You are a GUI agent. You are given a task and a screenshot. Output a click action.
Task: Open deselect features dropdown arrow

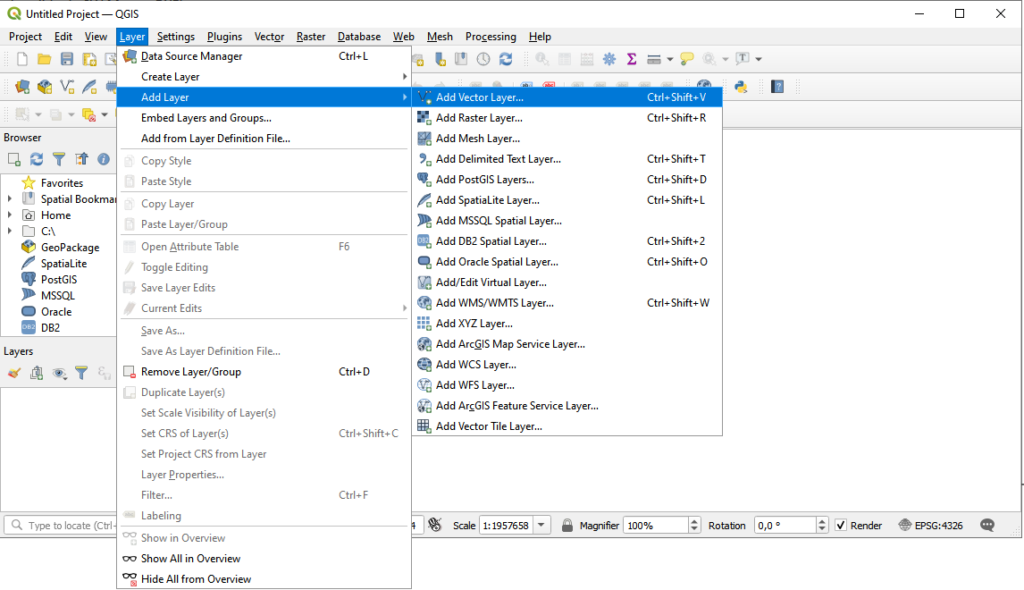point(104,115)
